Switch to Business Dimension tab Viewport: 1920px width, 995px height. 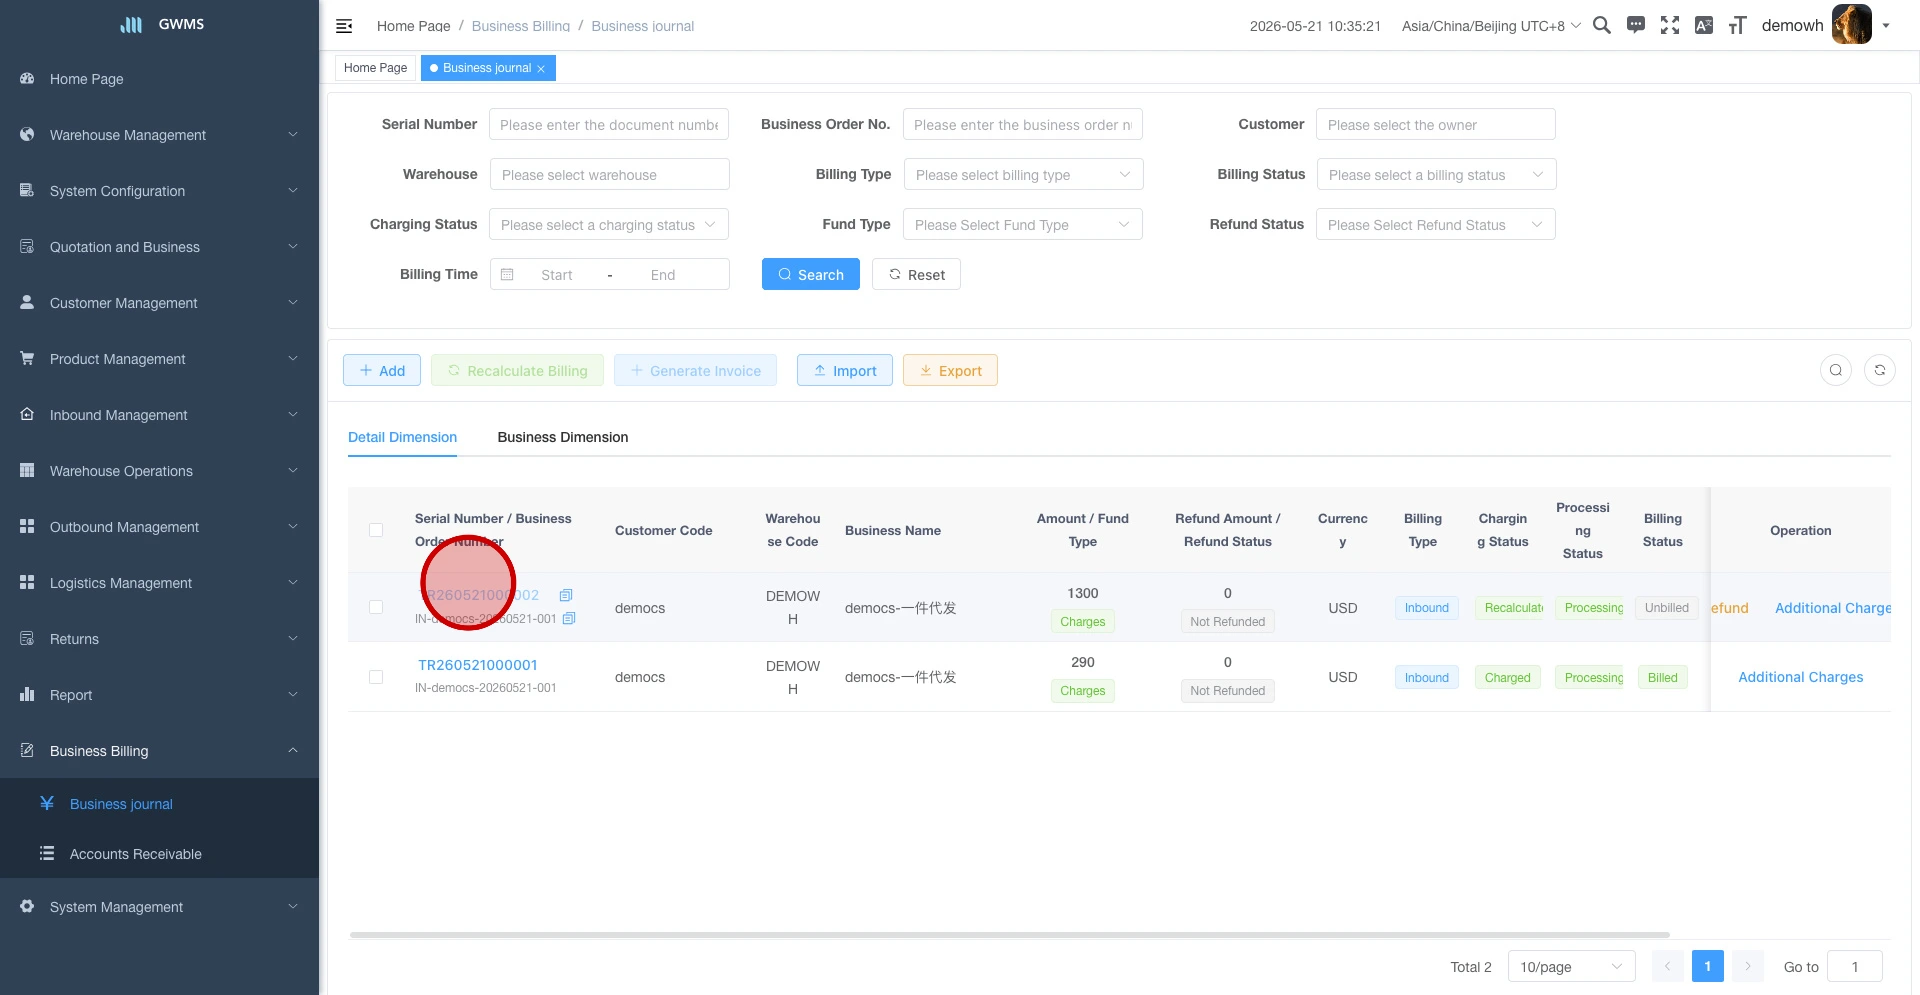click(x=563, y=437)
